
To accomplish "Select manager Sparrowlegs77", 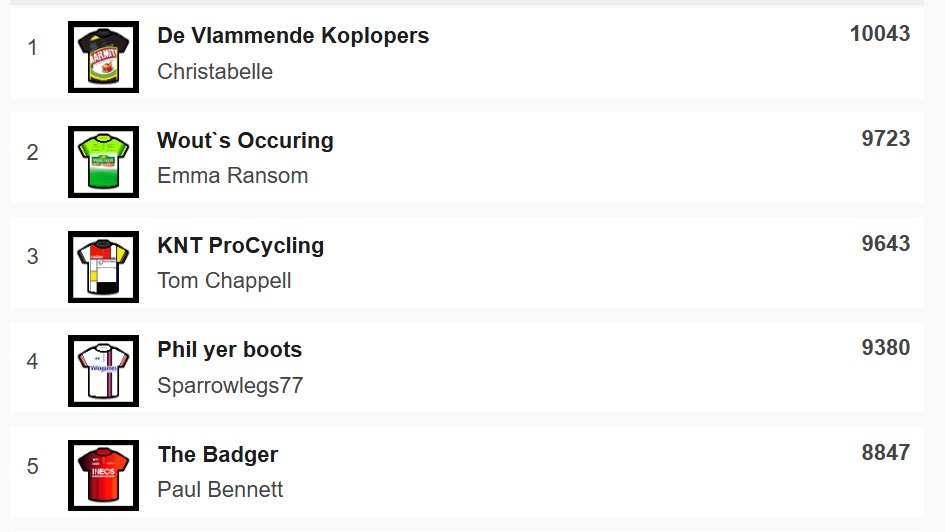I will click(230, 386).
